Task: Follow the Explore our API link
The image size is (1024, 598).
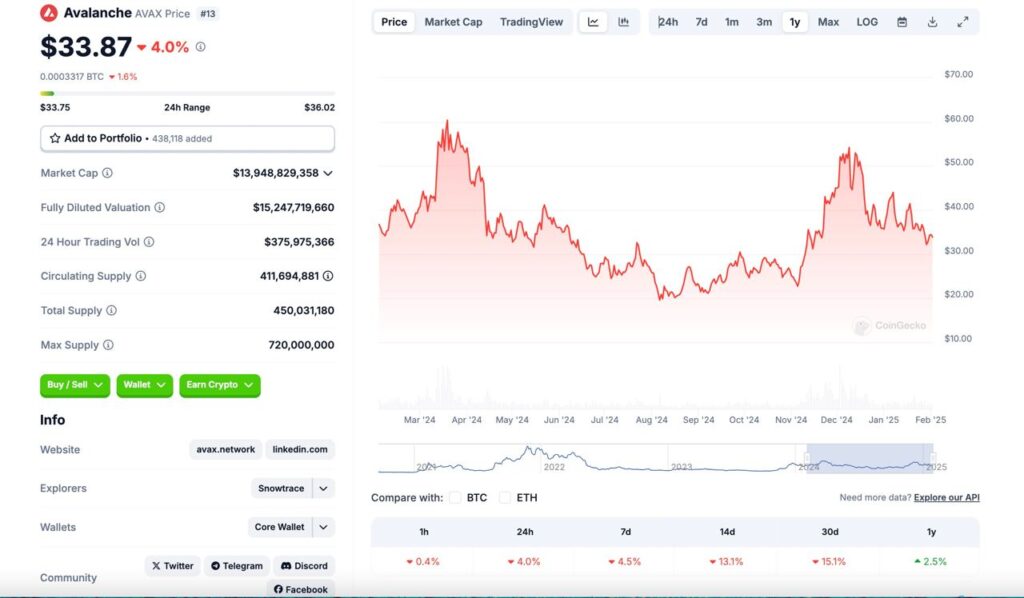Action: pyautogui.click(x=946, y=497)
